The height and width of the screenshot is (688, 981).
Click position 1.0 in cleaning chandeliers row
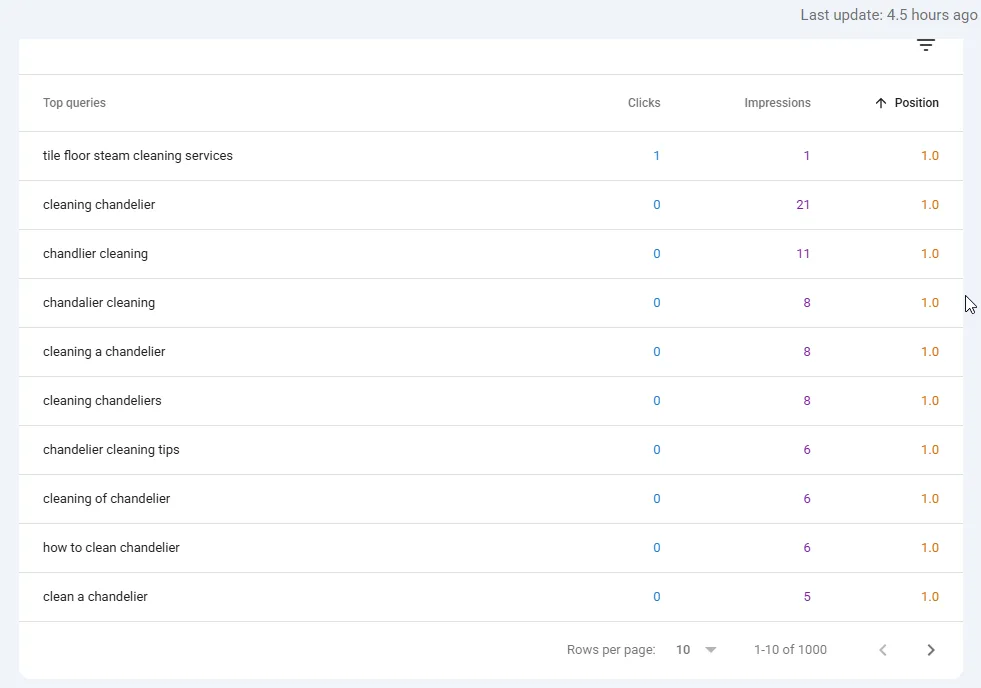tap(930, 400)
